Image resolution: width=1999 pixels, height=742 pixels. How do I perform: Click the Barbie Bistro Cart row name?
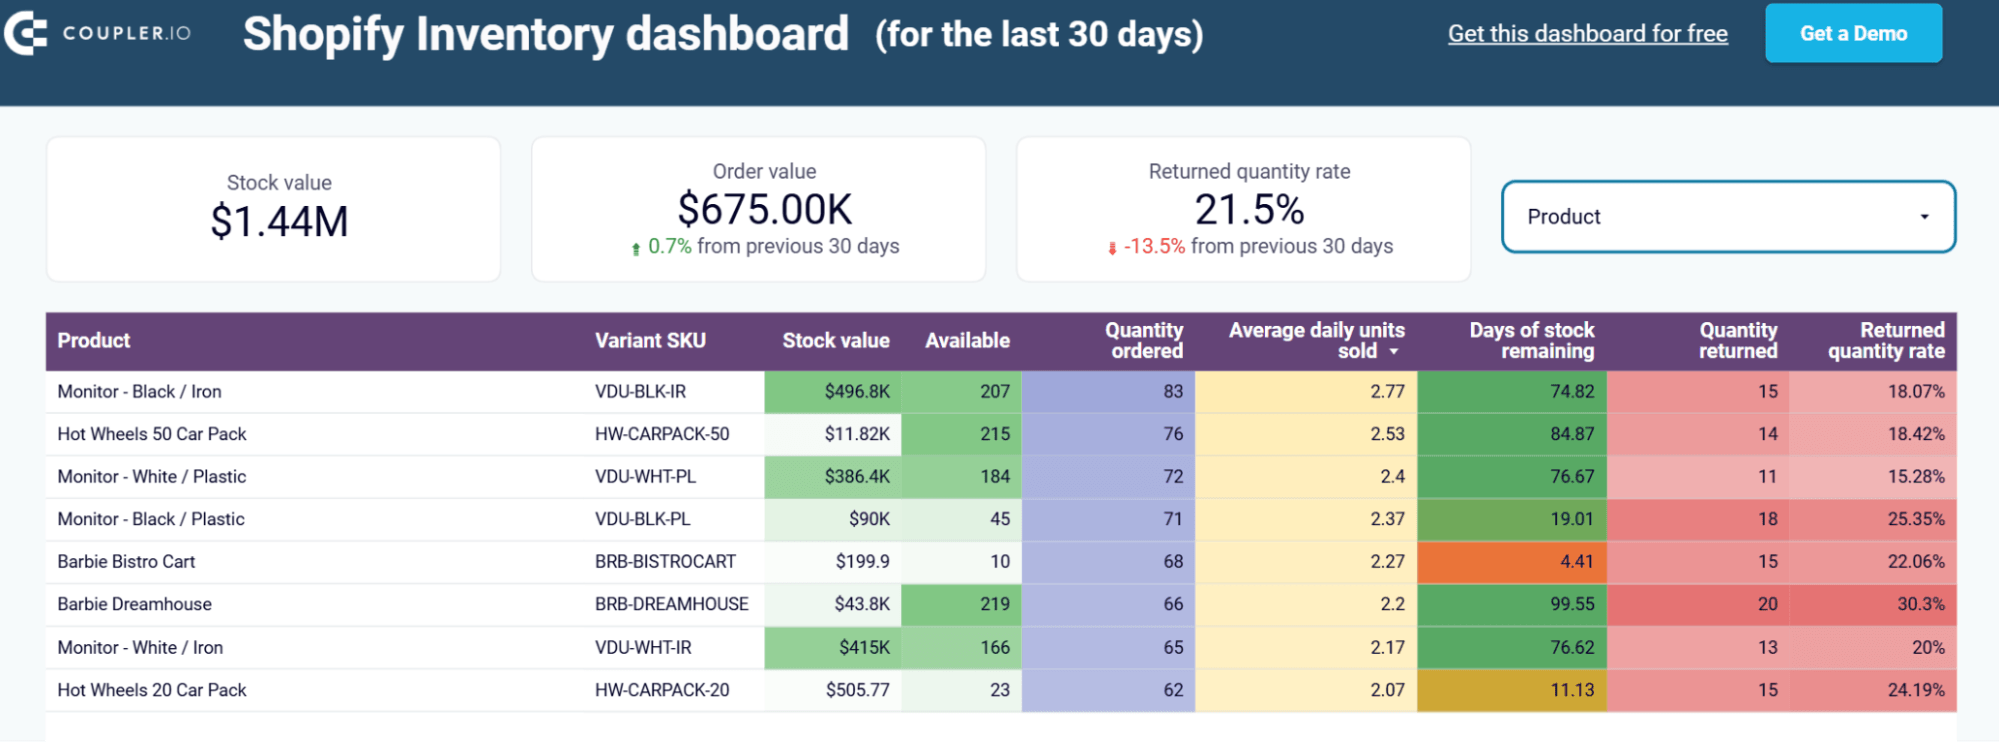coord(126,562)
